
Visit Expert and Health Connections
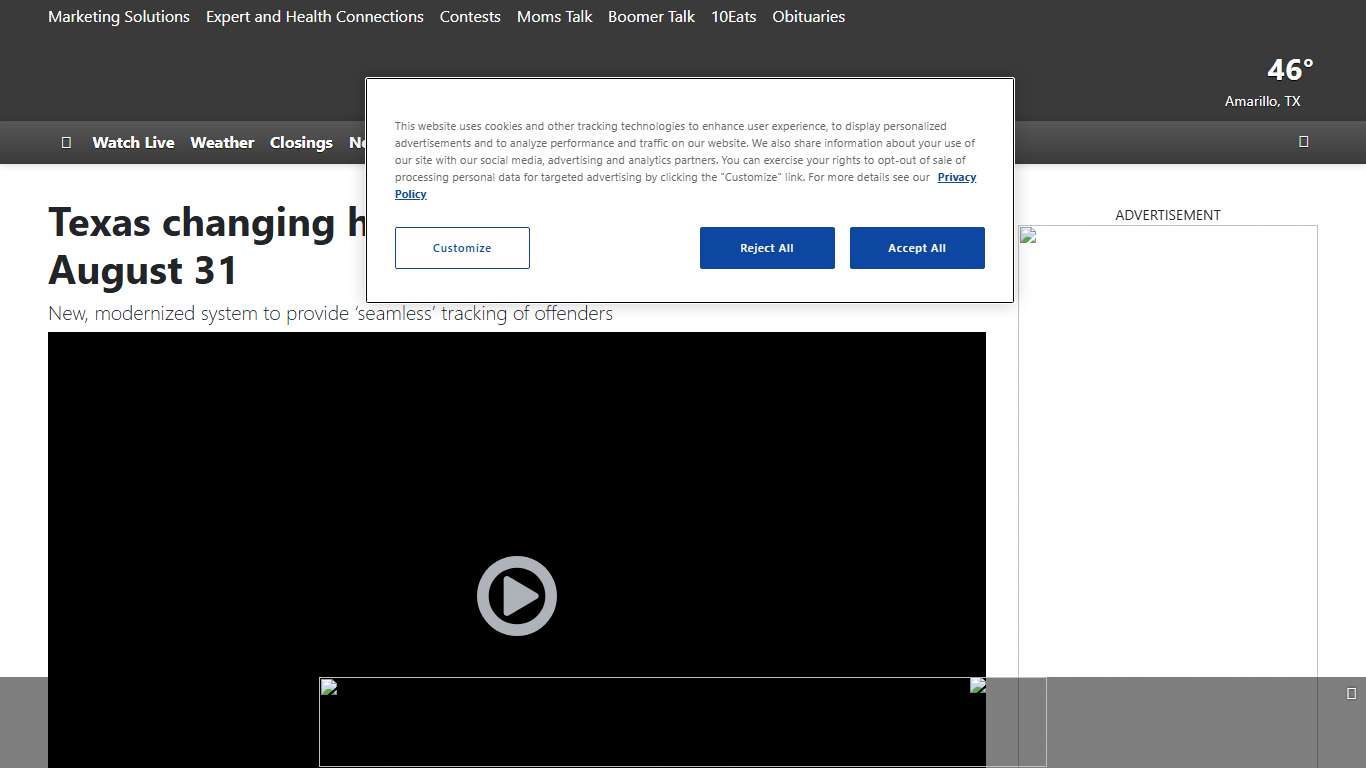click(314, 17)
